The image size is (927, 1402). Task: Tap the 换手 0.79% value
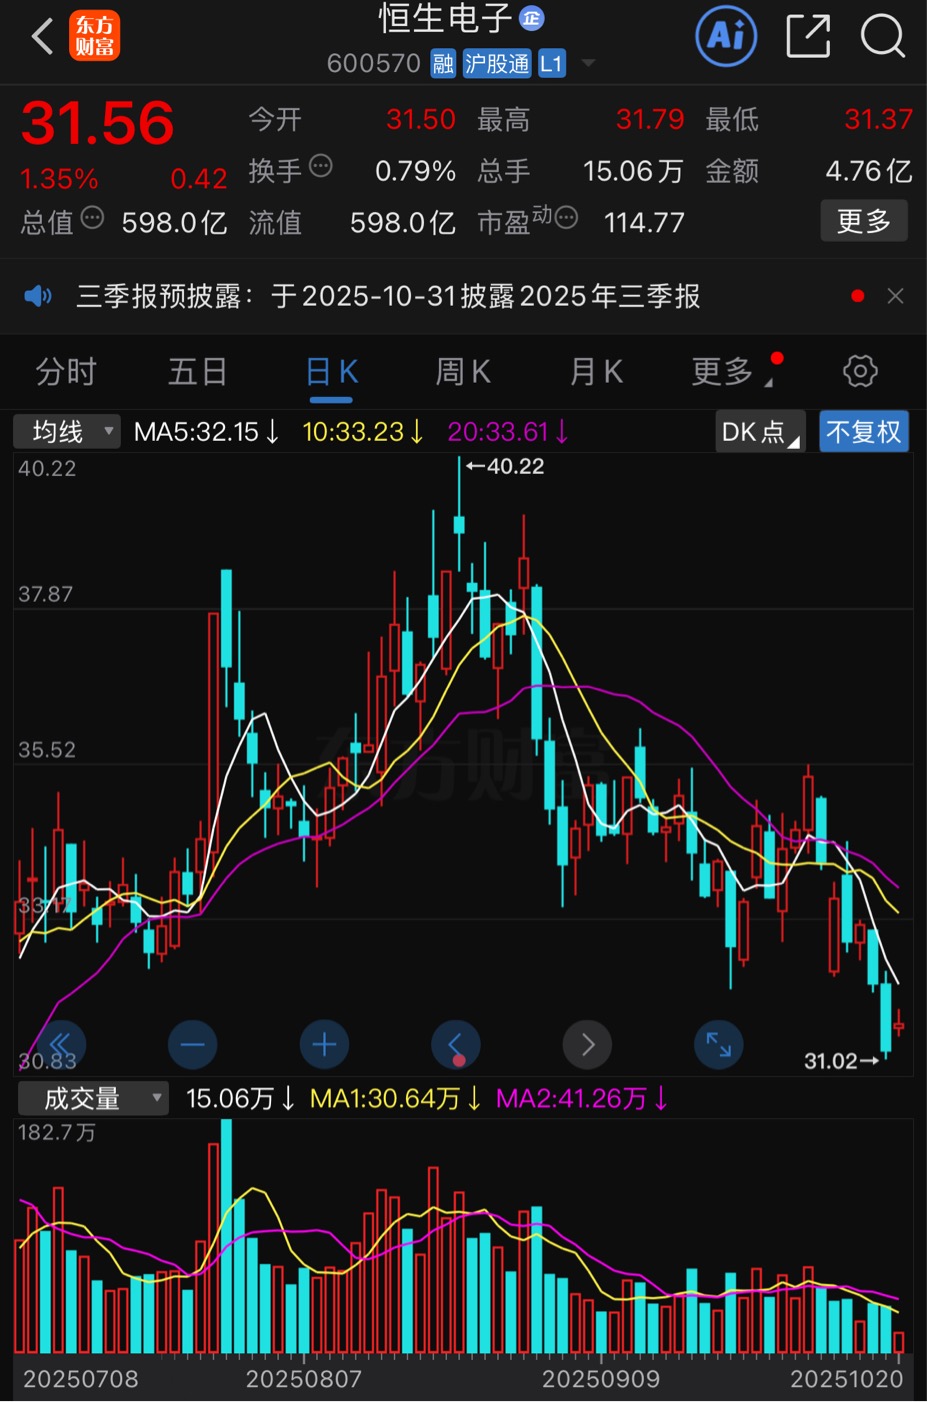point(415,171)
